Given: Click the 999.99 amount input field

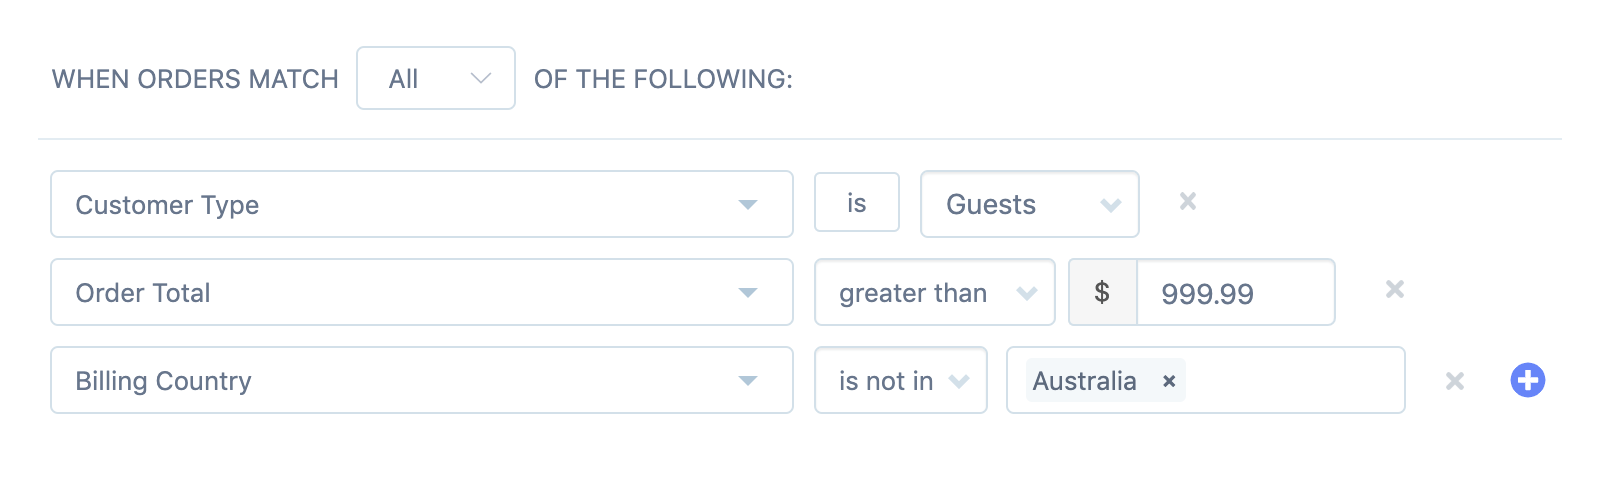Looking at the screenshot, I should click(1234, 293).
